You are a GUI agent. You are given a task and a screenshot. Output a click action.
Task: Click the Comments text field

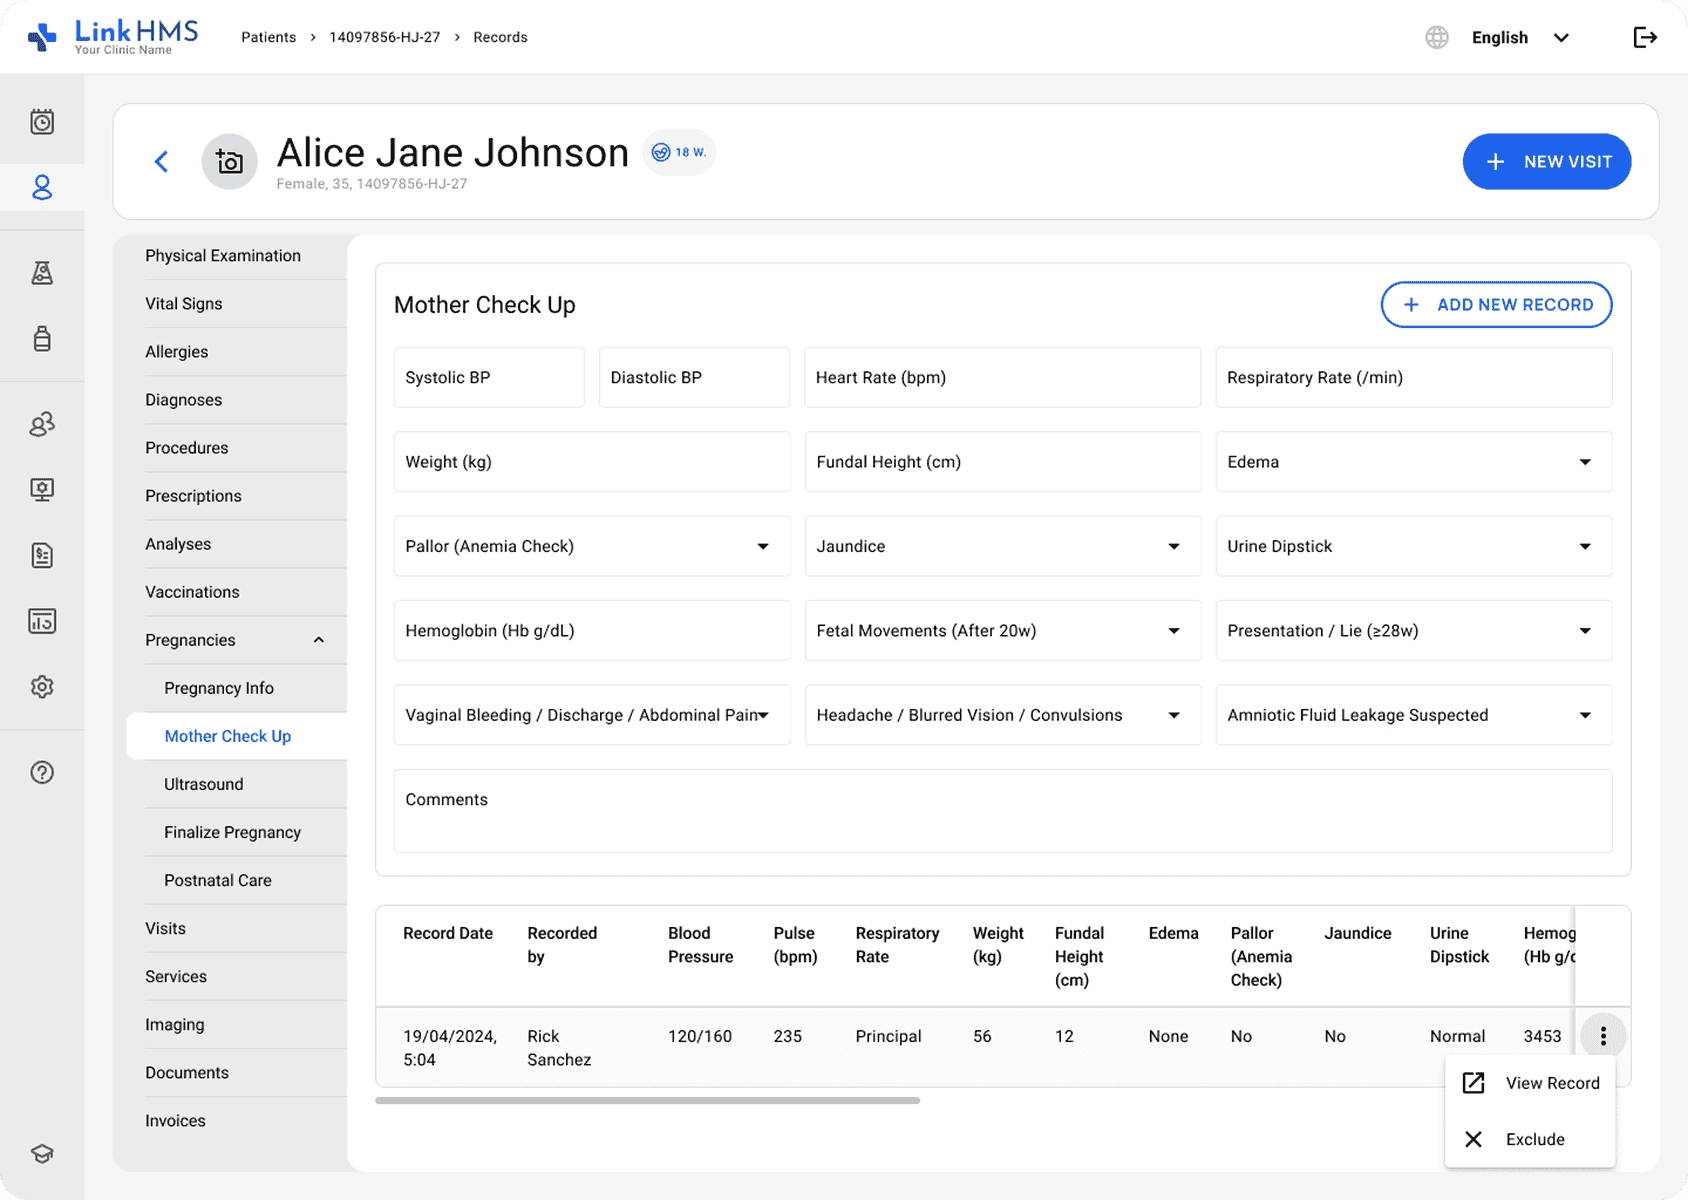[x=1002, y=811]
